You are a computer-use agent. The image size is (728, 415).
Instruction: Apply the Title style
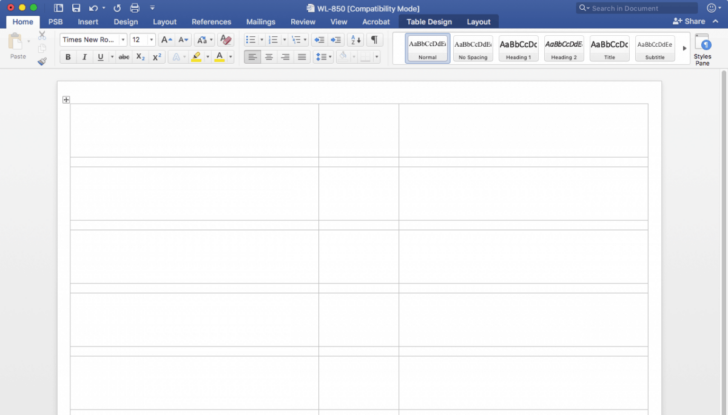click(609, 48)
